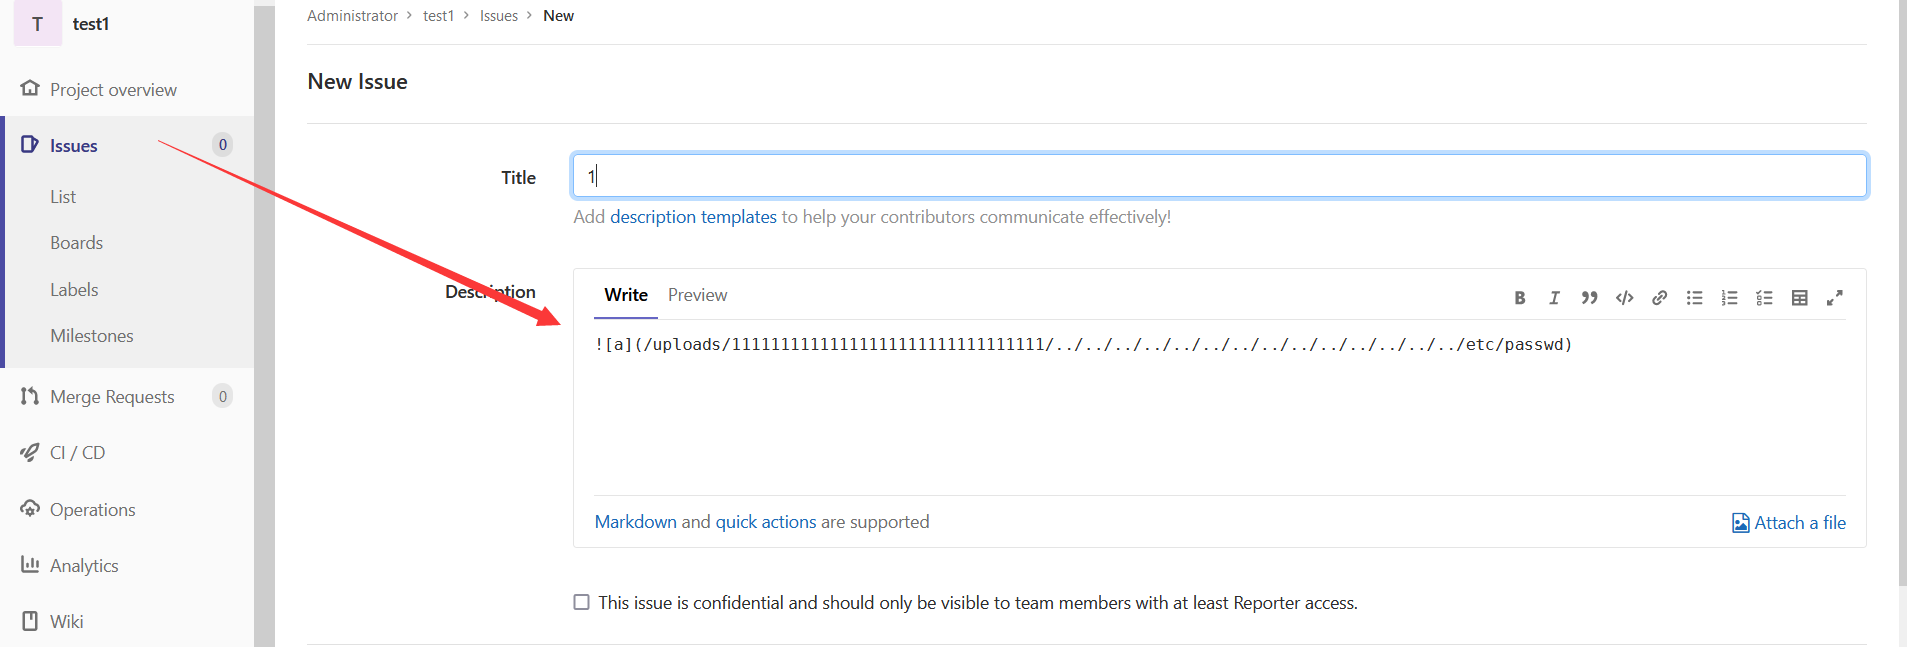Open the description templates link
The height and width of the screenshot is (647, 1907).
click(693, 217)
